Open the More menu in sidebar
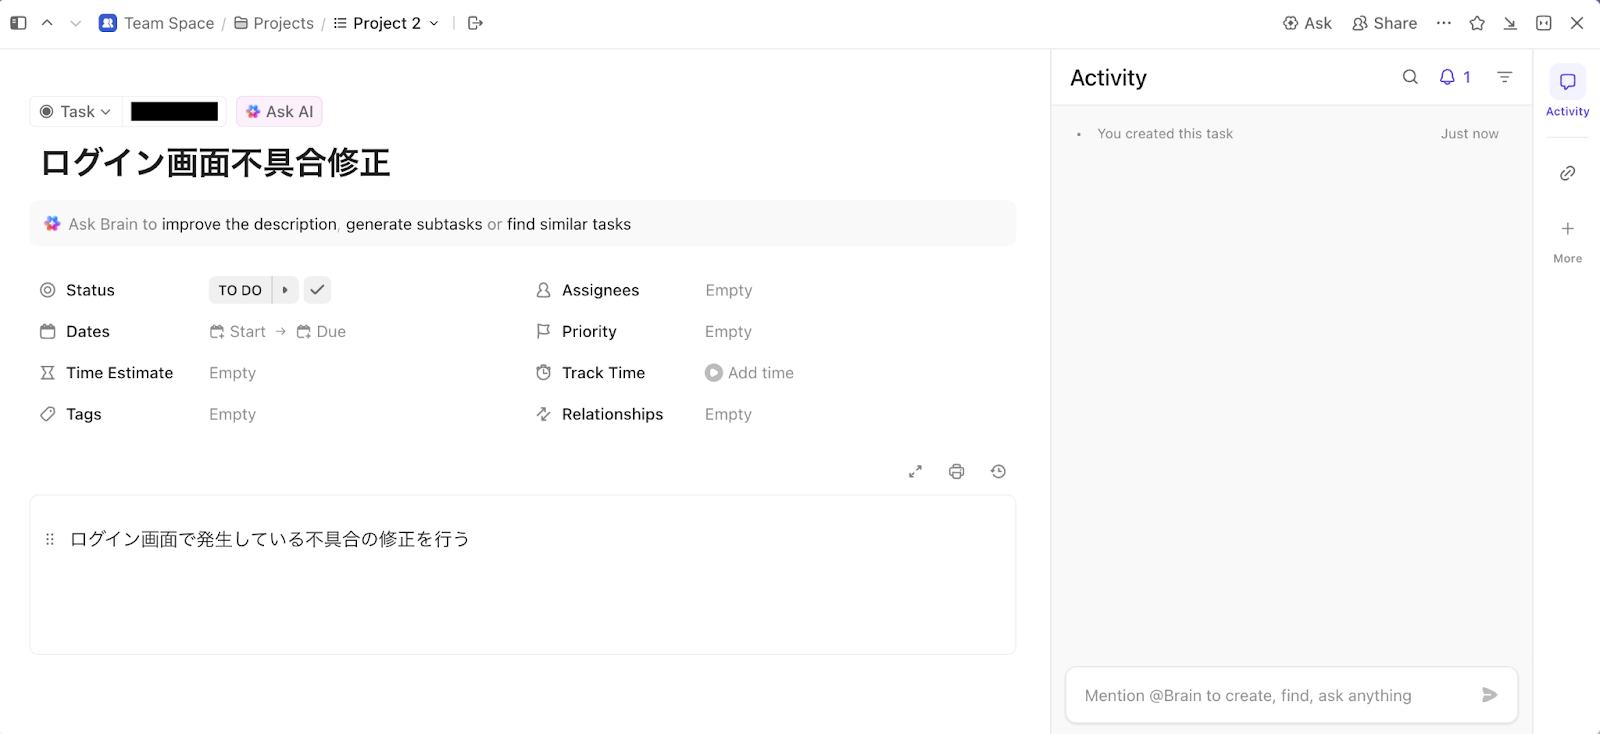The width and height of the screenshot is (1600, 734). [1567, 241]
